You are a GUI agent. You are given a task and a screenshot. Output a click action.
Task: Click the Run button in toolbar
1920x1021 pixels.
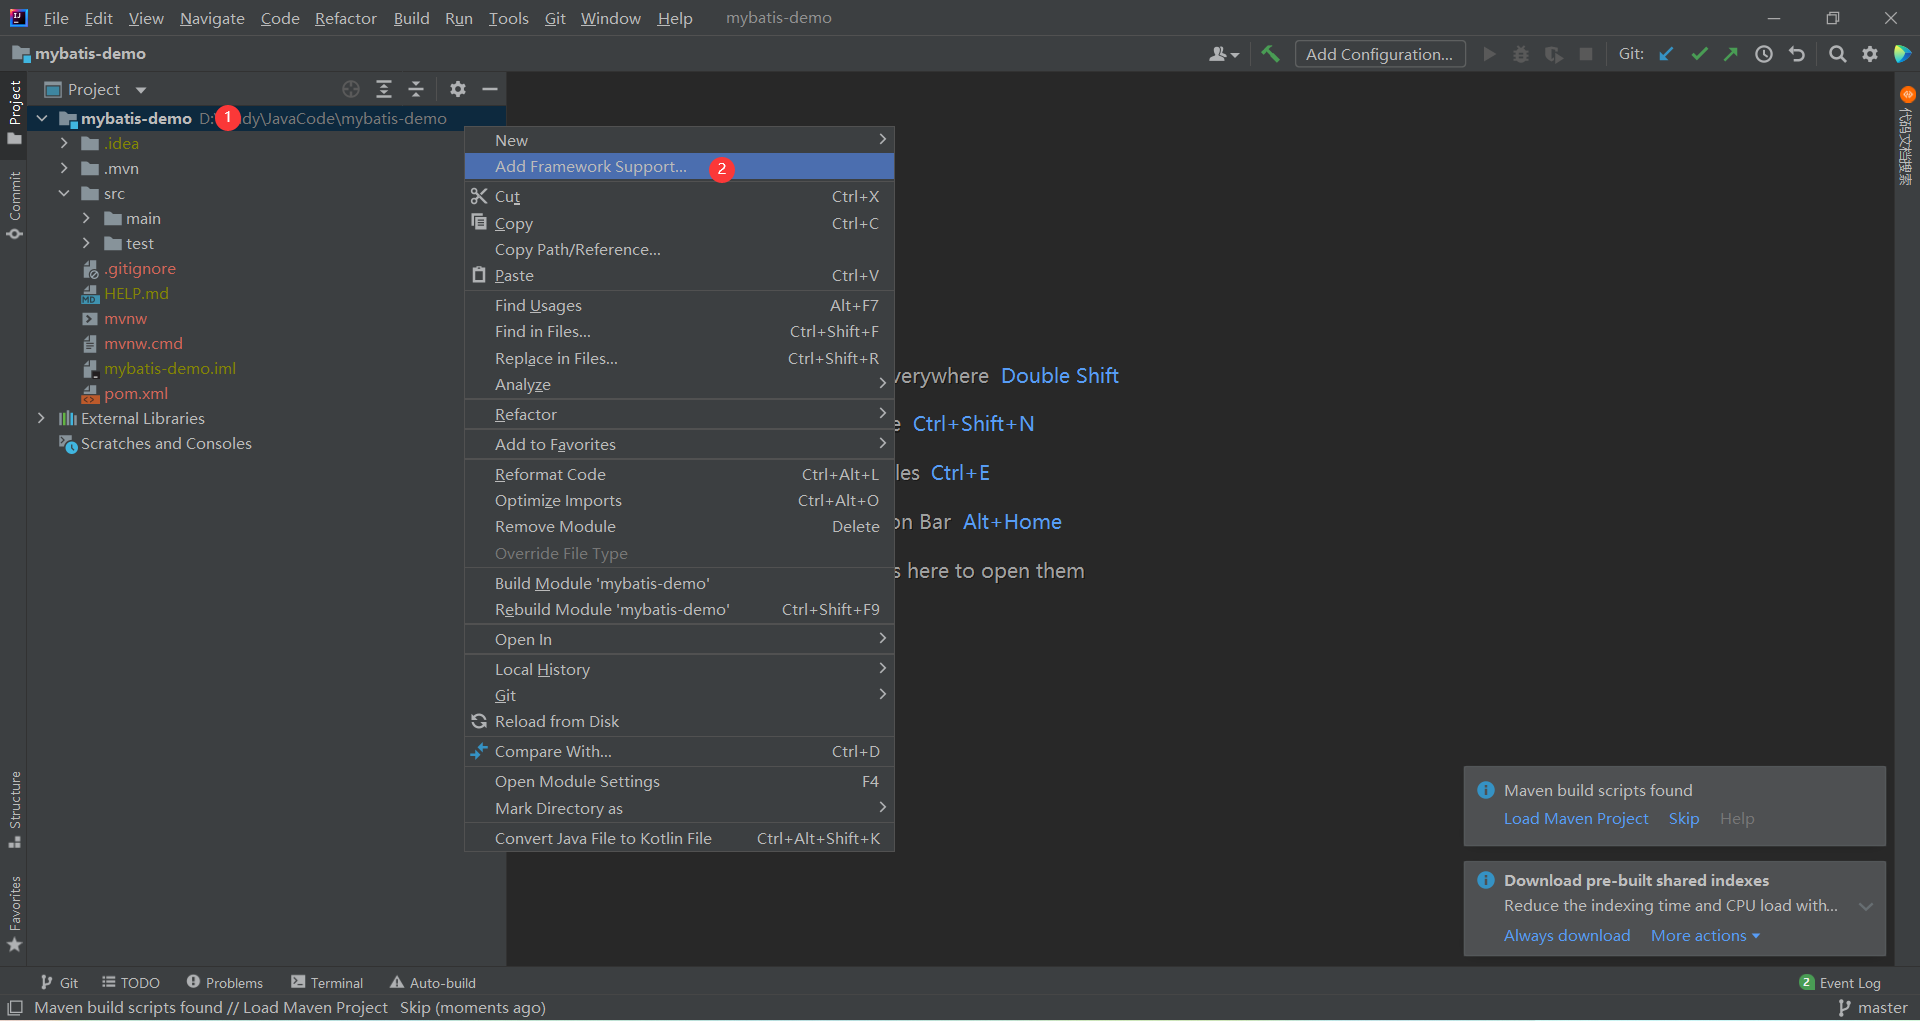pyautogui.click(x=1489, y=54)
